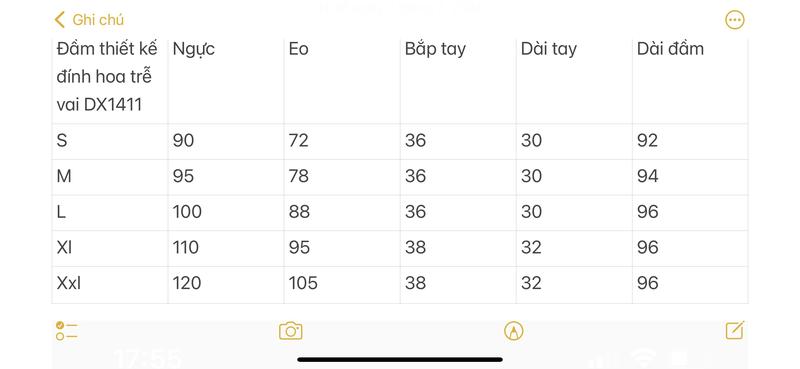This screenshot has height=369, width=800.
Task: Select the Ngực value 120 cell
Action: click(226, 284)
